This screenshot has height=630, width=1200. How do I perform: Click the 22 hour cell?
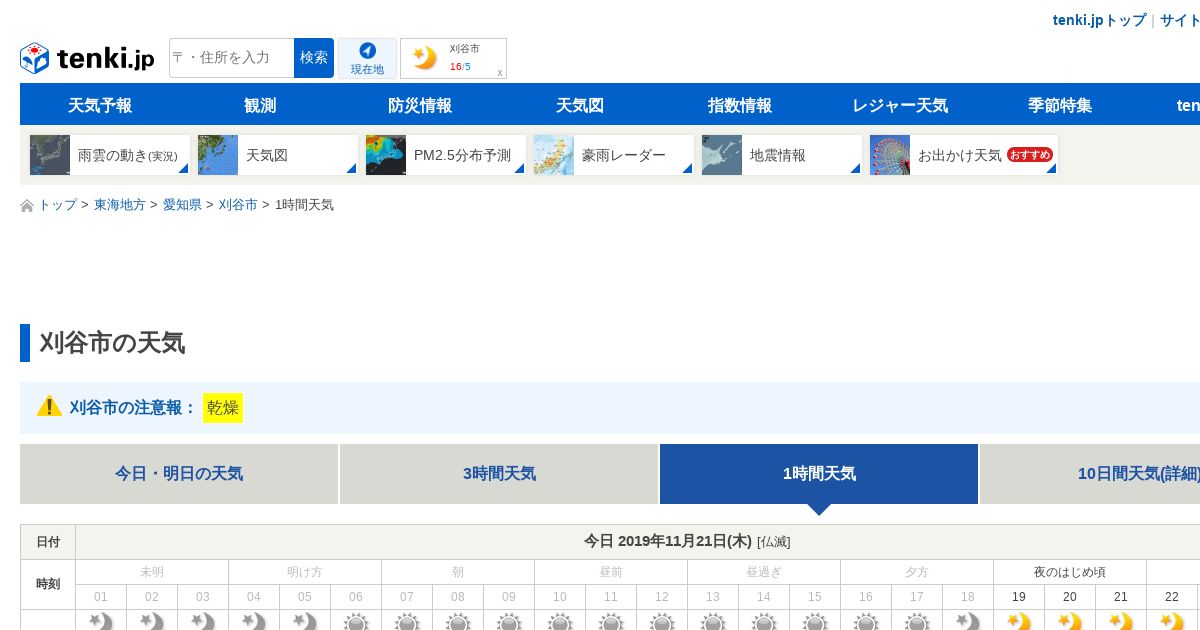coord(1172,597)
